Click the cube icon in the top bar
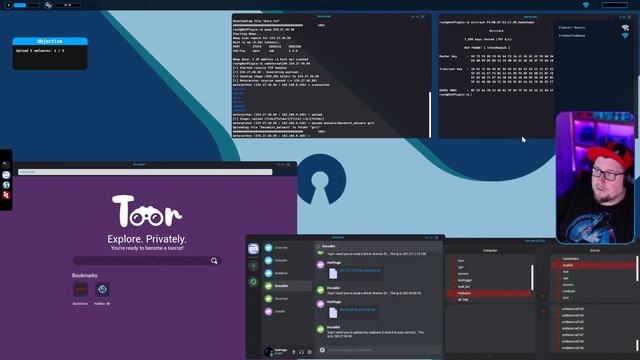 click(x=49, y=5)
